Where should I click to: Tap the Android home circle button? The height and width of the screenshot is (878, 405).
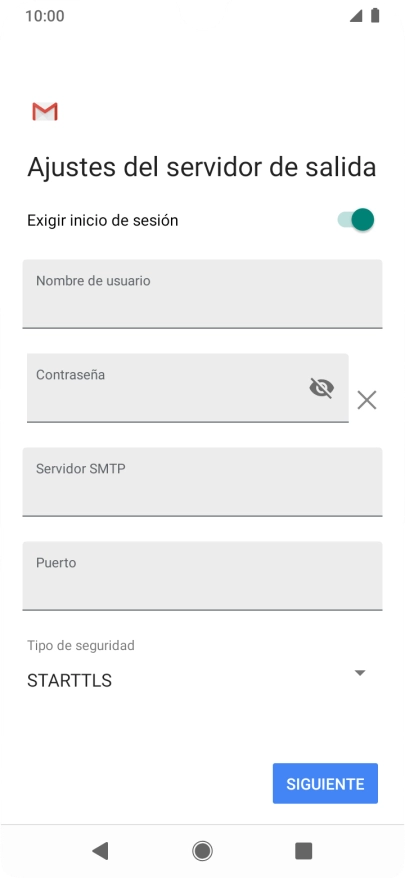[x=202, y=851]
